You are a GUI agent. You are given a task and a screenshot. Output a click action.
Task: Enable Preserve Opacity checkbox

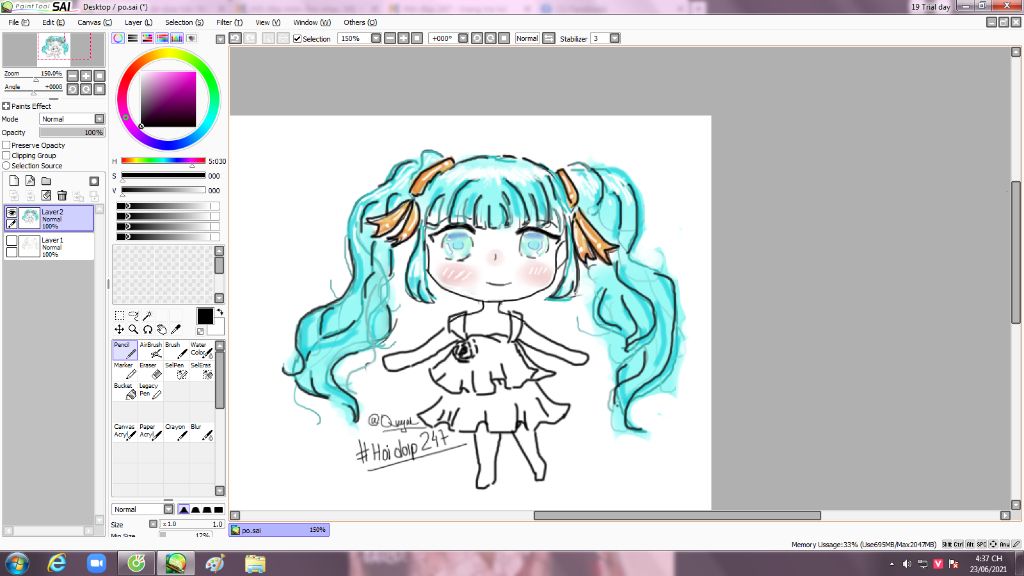(x=6, y=145)
